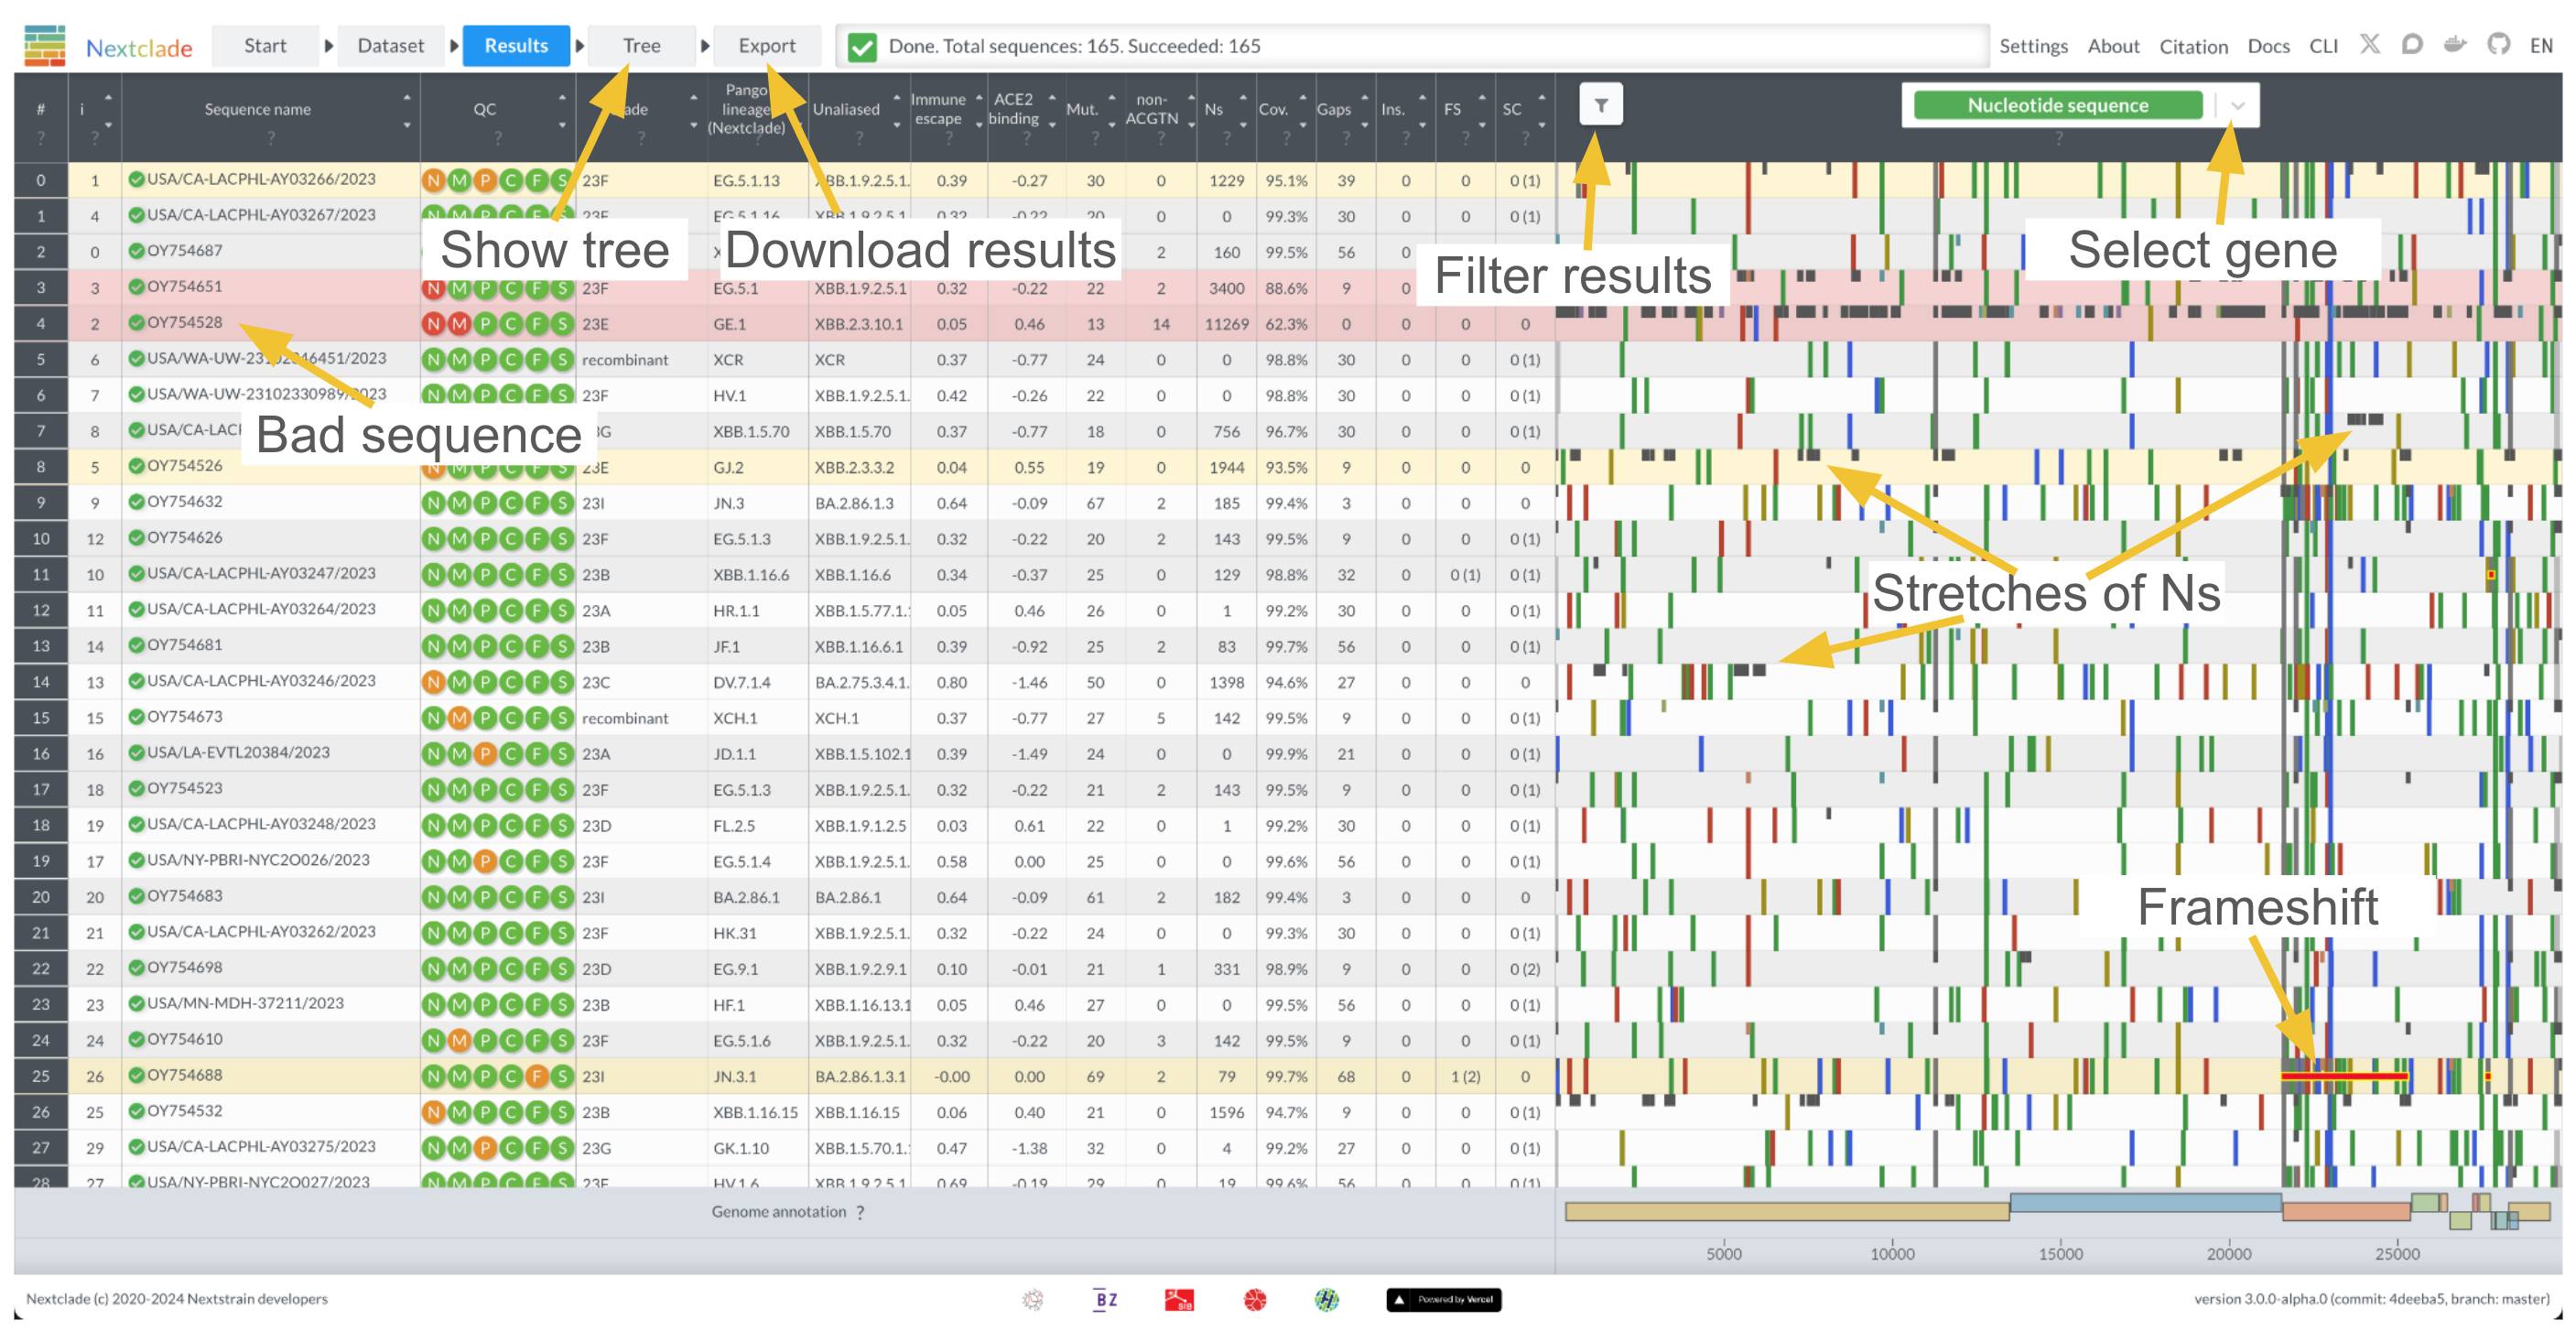Open the red SIB logo in footer
The width and height of the screenshot is (2576, 1342).
pos(1179,1299)
